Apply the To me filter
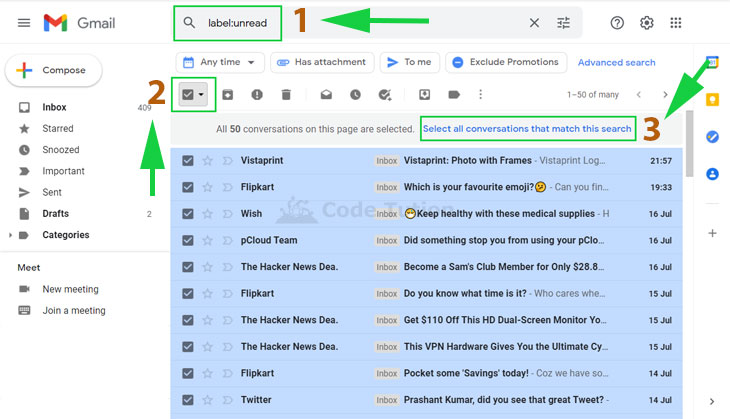This screenshot has height=419, width=730. pos(410,62)
